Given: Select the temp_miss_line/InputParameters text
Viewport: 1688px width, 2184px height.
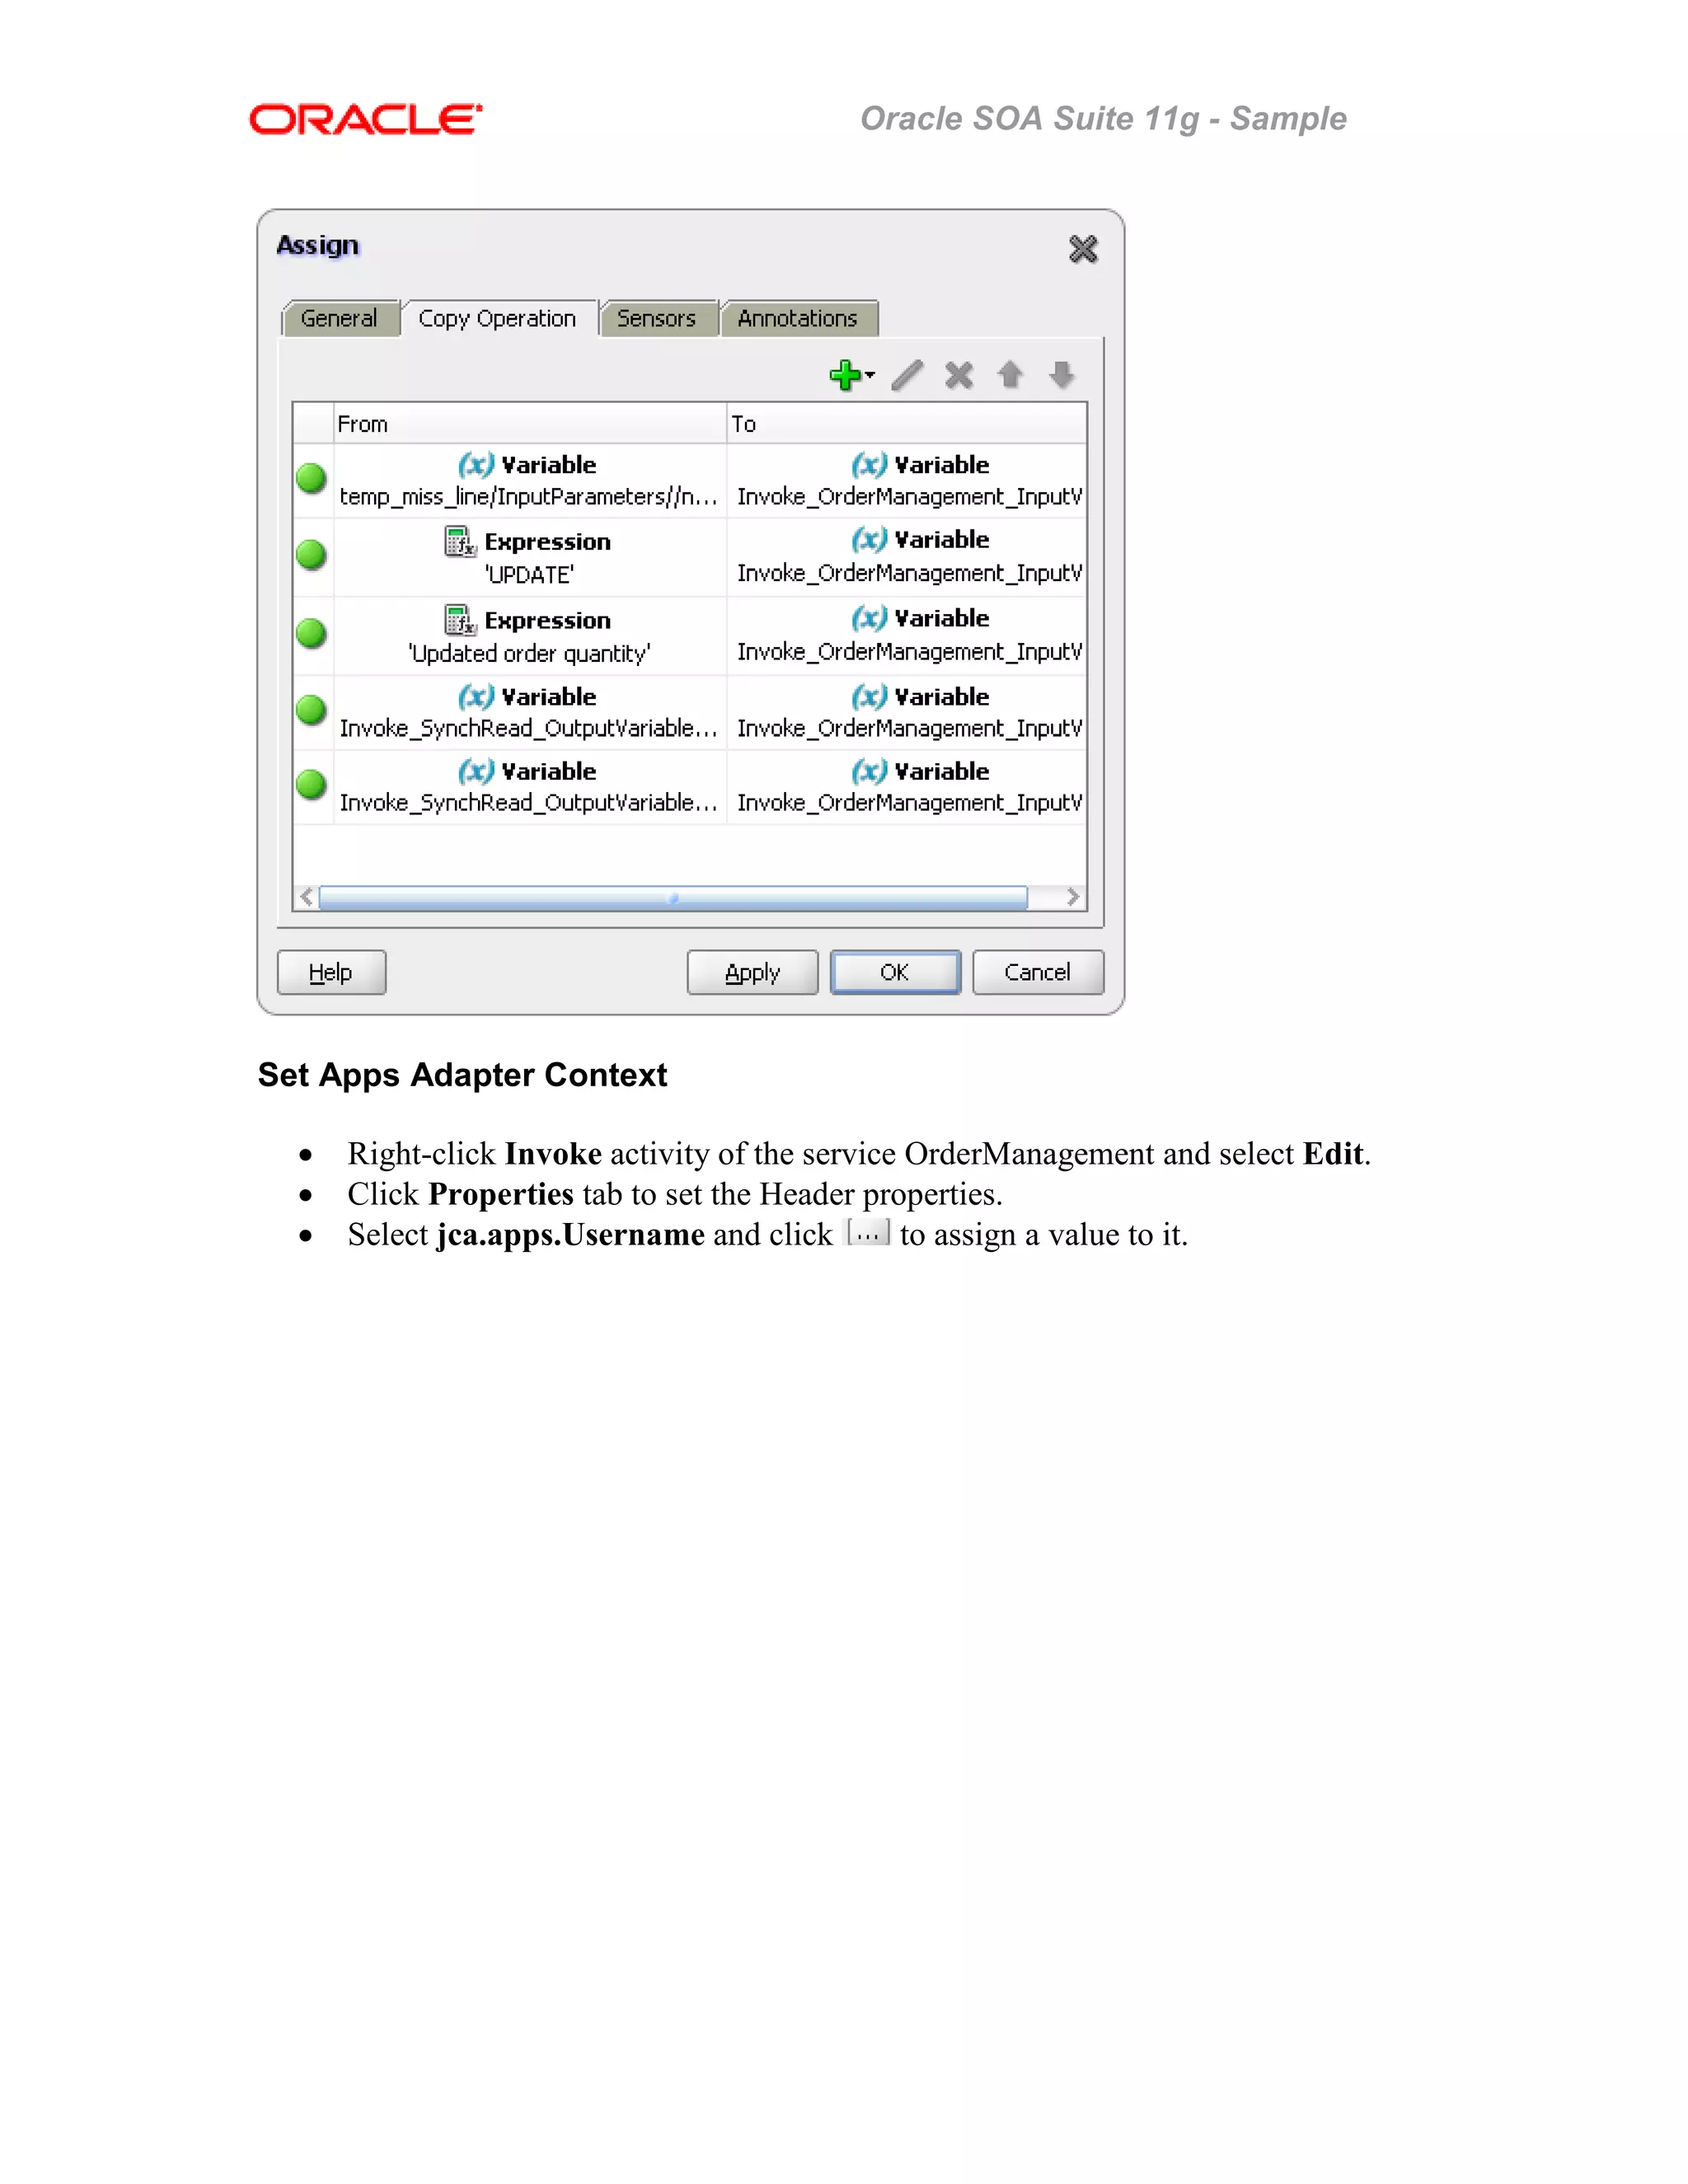Looking at the screenshot, I should (529, 497).
